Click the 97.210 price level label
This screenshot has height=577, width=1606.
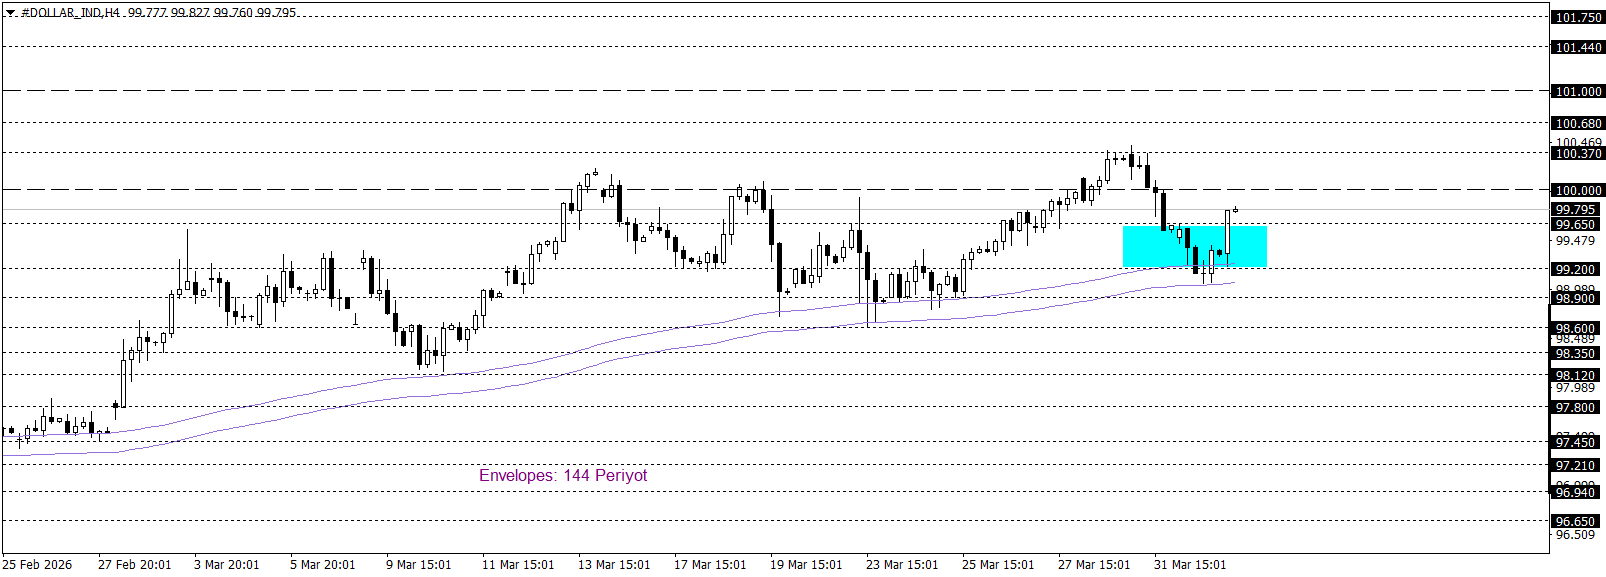coord(1575,465)
